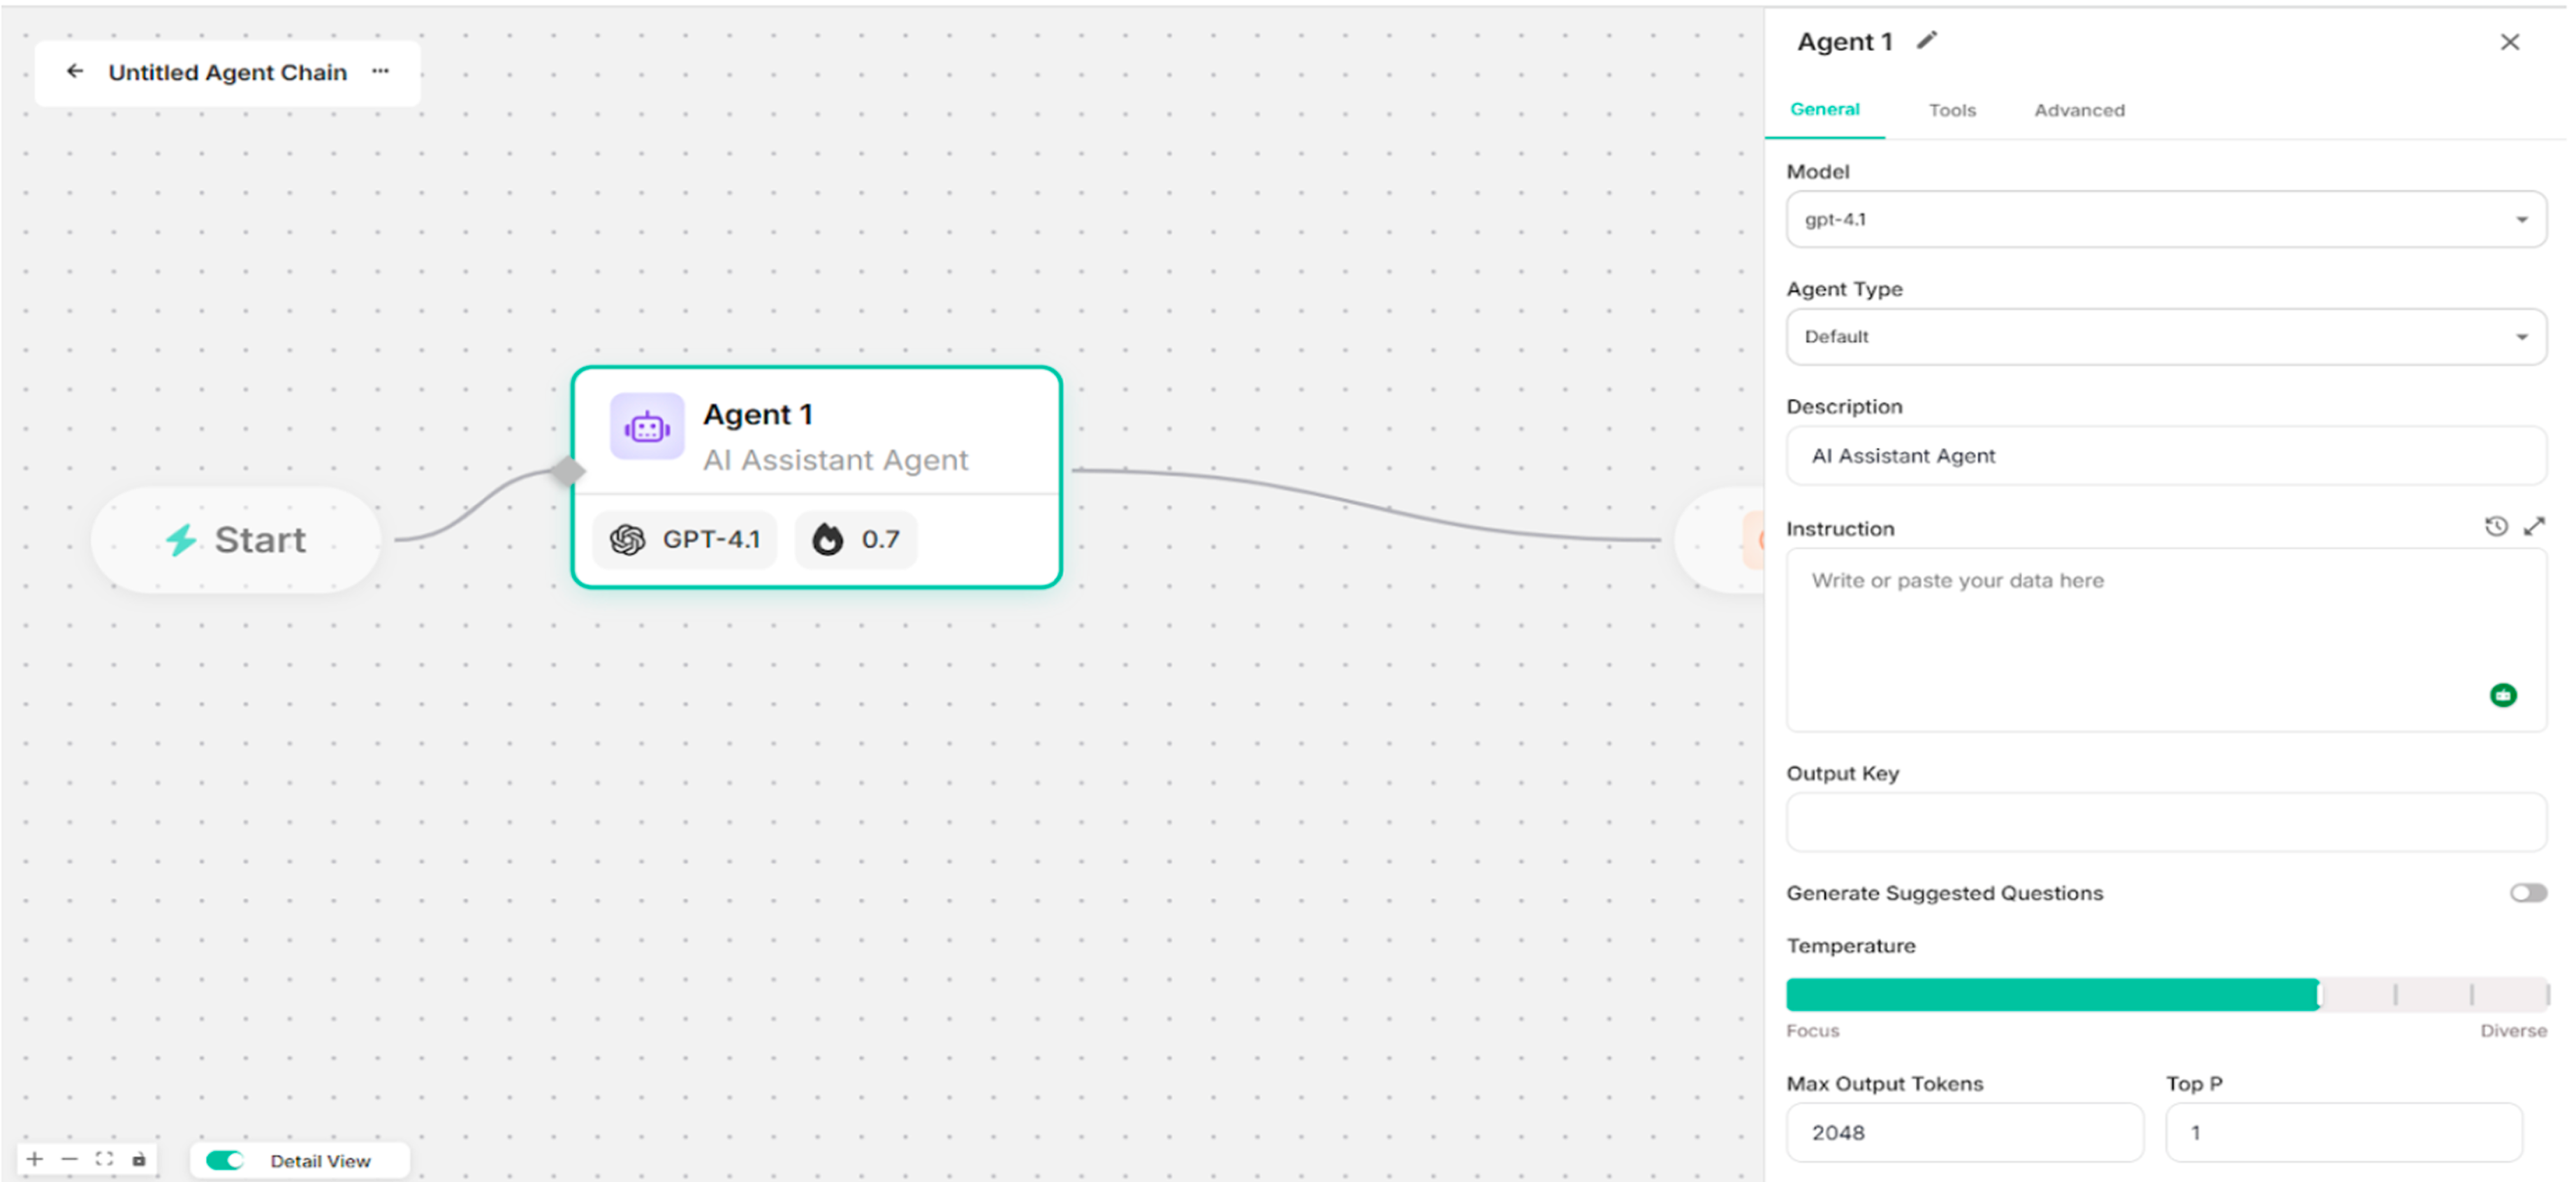Select the Start node on the canvas
The image size is (2576, 1182).
click(x=236, y=540)
